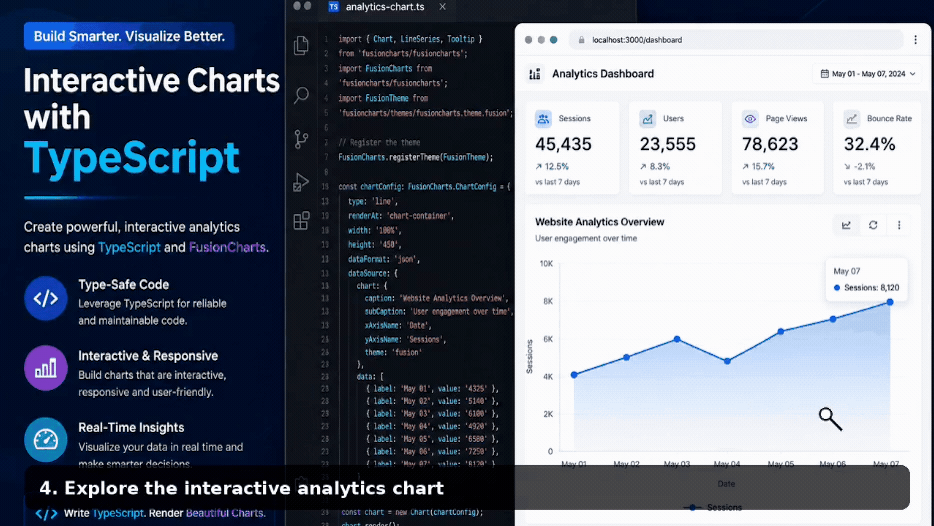Click the Users chart icon
This screenshot has height=526, width=934.
[x=647, y=119]
